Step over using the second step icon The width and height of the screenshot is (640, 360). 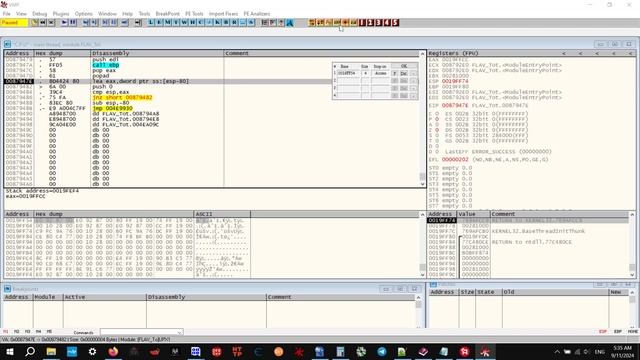point(94,22)
